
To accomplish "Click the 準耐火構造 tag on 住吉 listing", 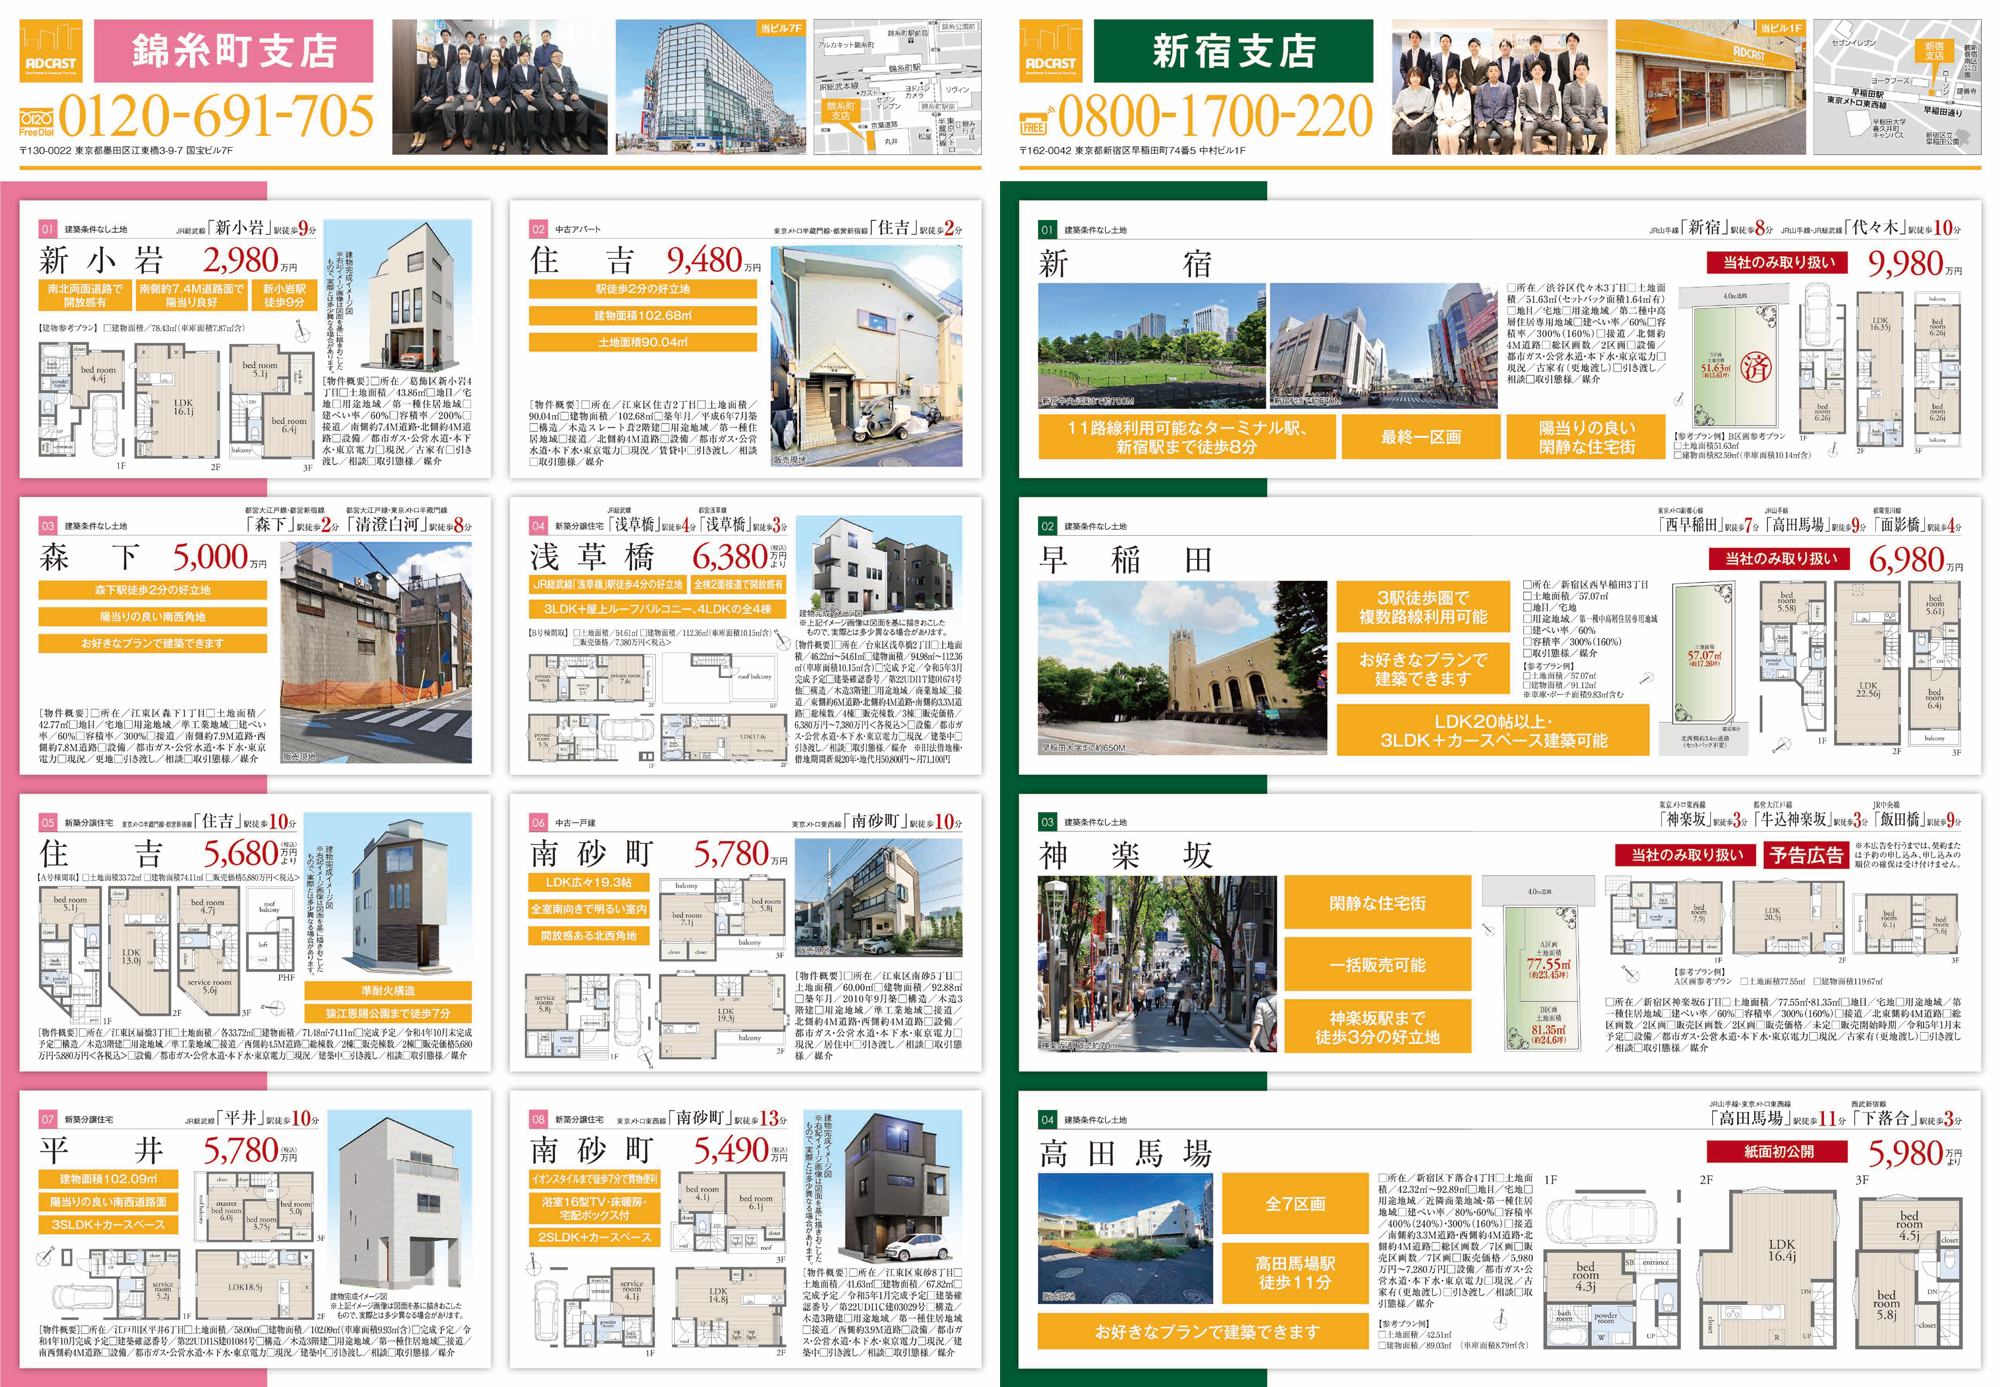I will pyautogui.click(x=388, y=991).
